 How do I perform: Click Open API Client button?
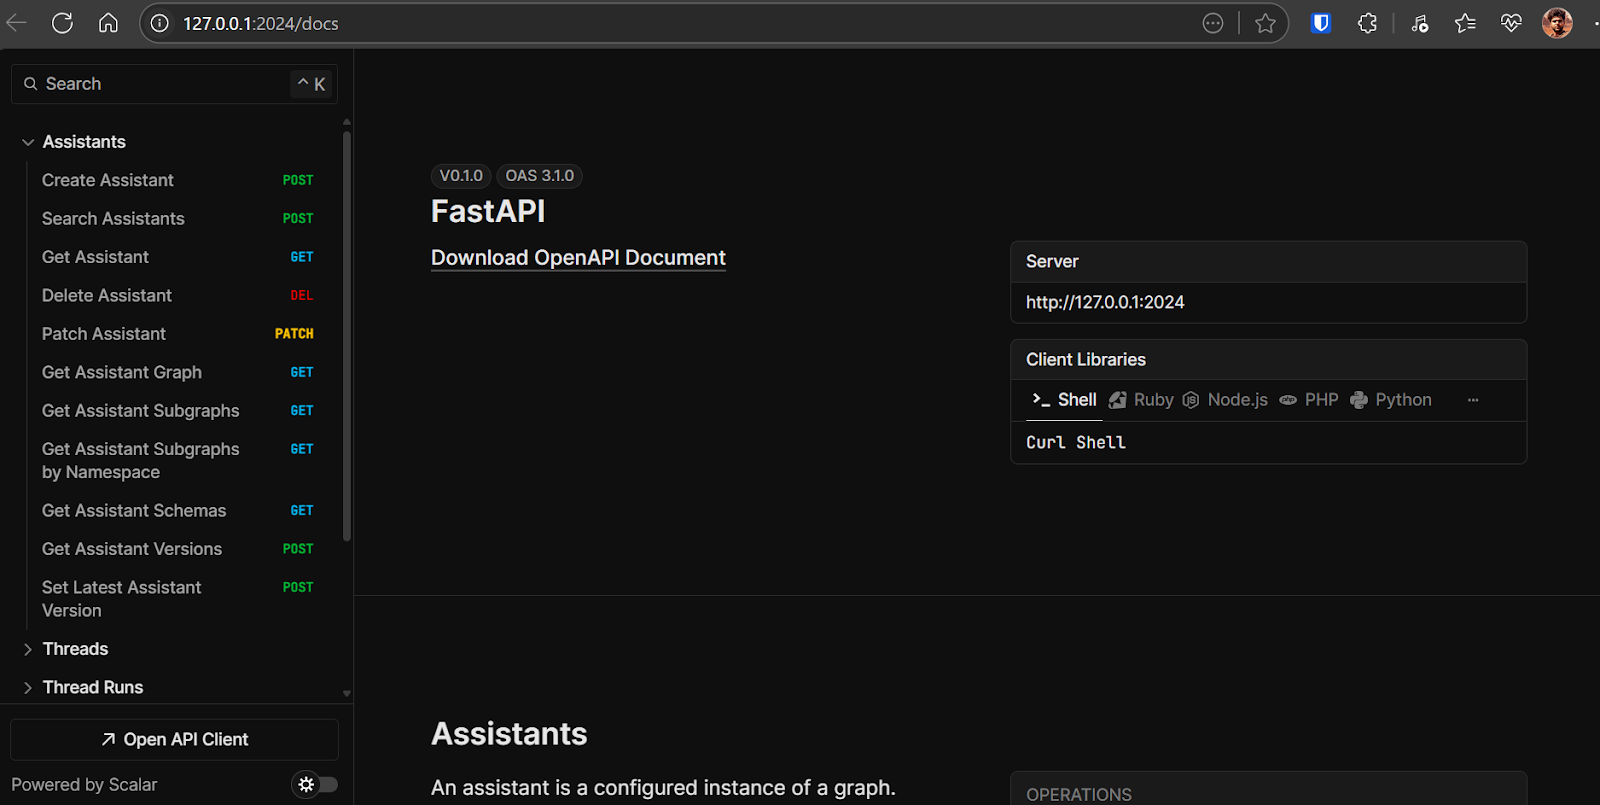point(174,739)
